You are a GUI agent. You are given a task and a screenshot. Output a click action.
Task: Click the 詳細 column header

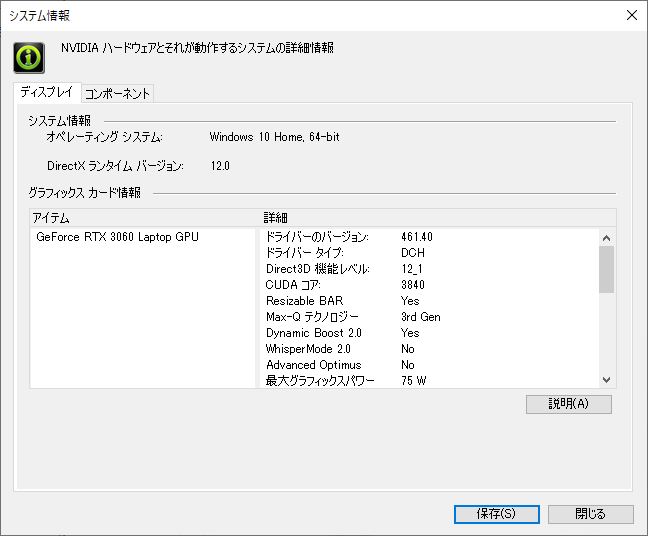tap(276, 217)
